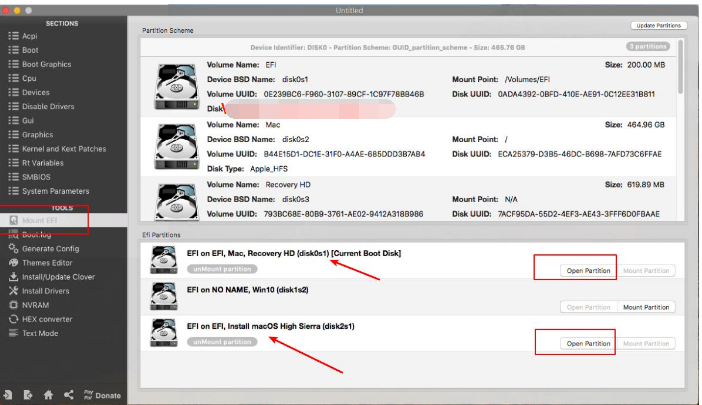Click the Mount EFI tool icon

point(13,220)
